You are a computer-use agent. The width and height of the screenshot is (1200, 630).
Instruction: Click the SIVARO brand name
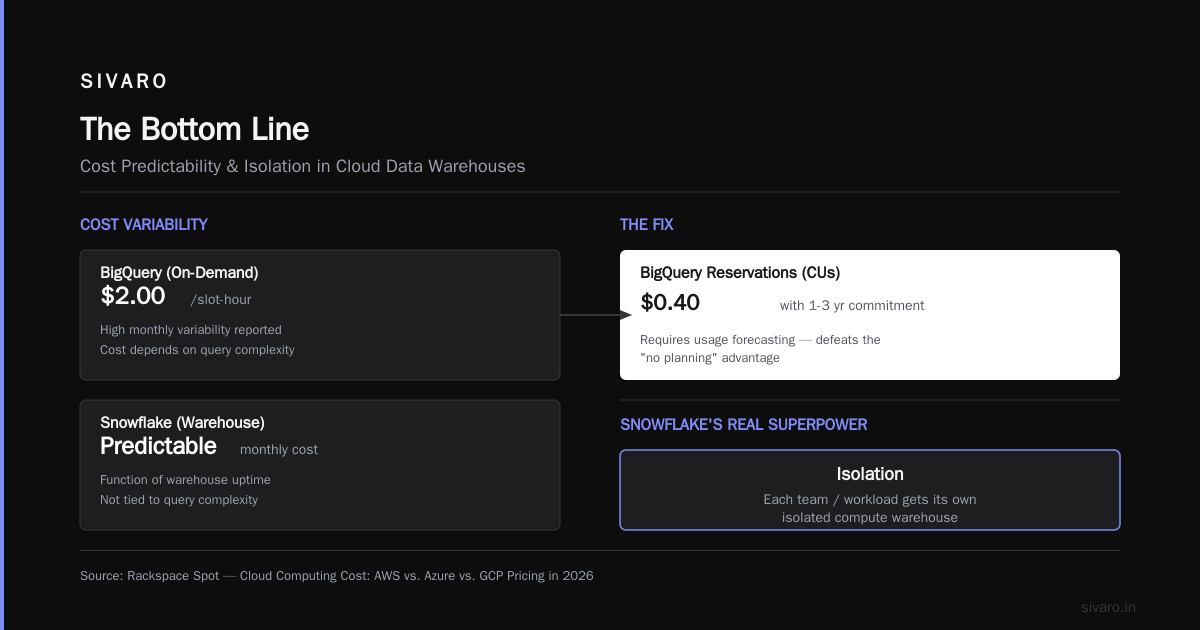(x=124, y=82)
